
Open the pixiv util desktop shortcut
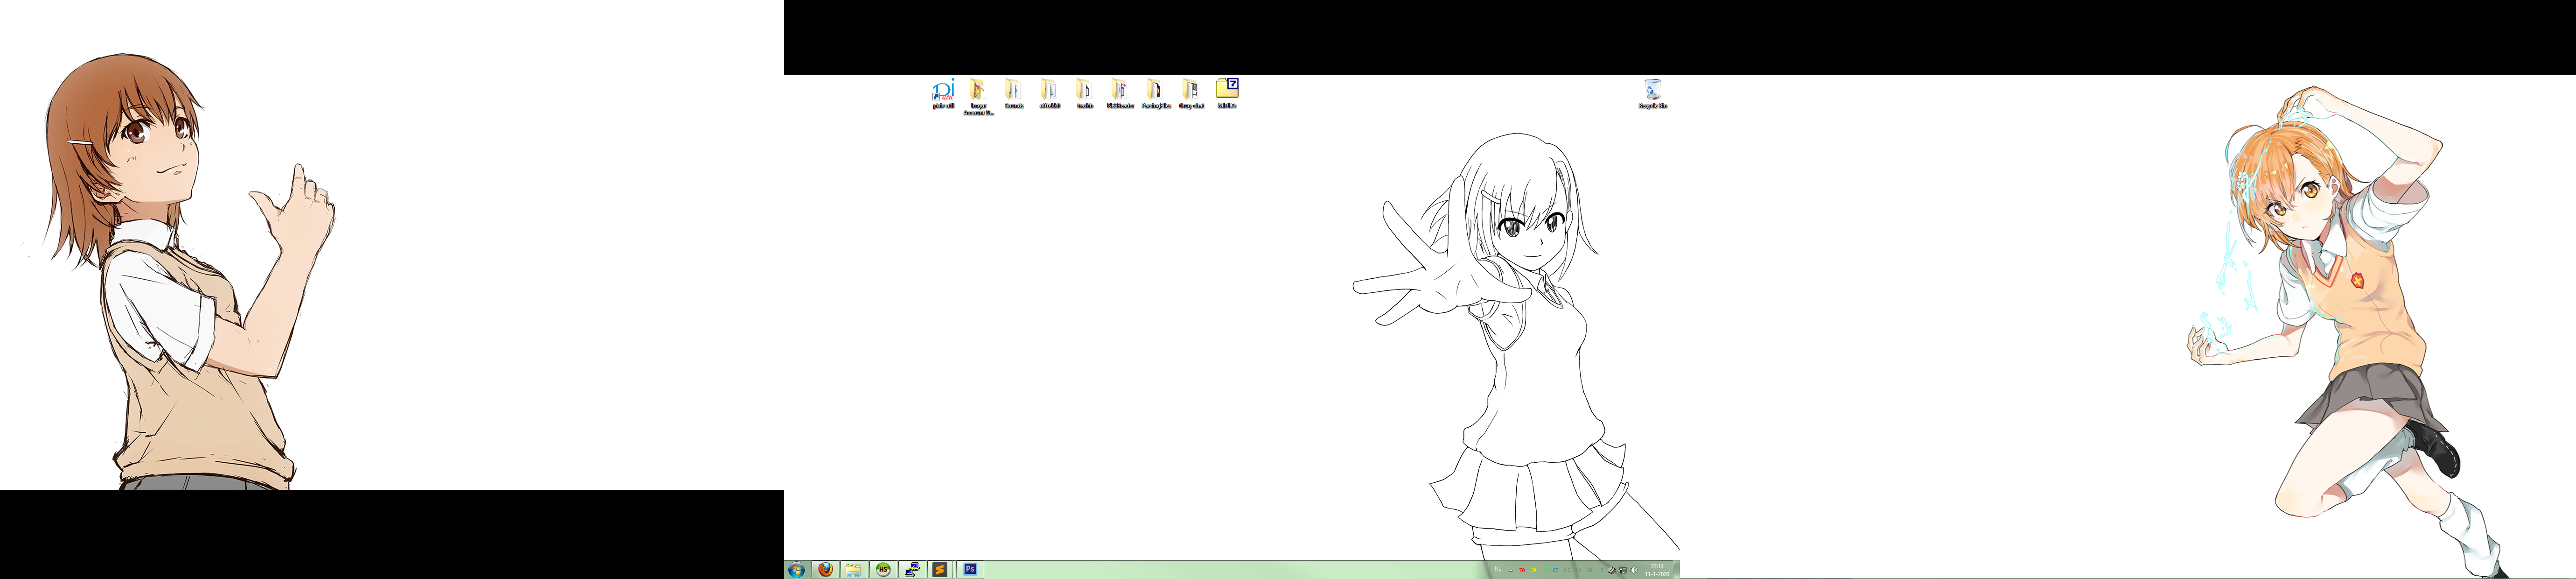943,94
